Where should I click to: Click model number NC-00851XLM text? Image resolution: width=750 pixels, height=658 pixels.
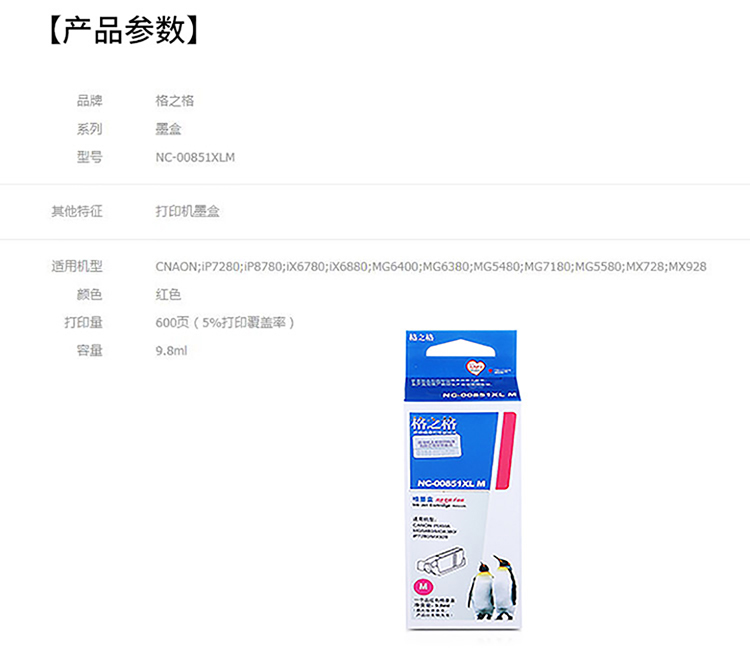195,157
